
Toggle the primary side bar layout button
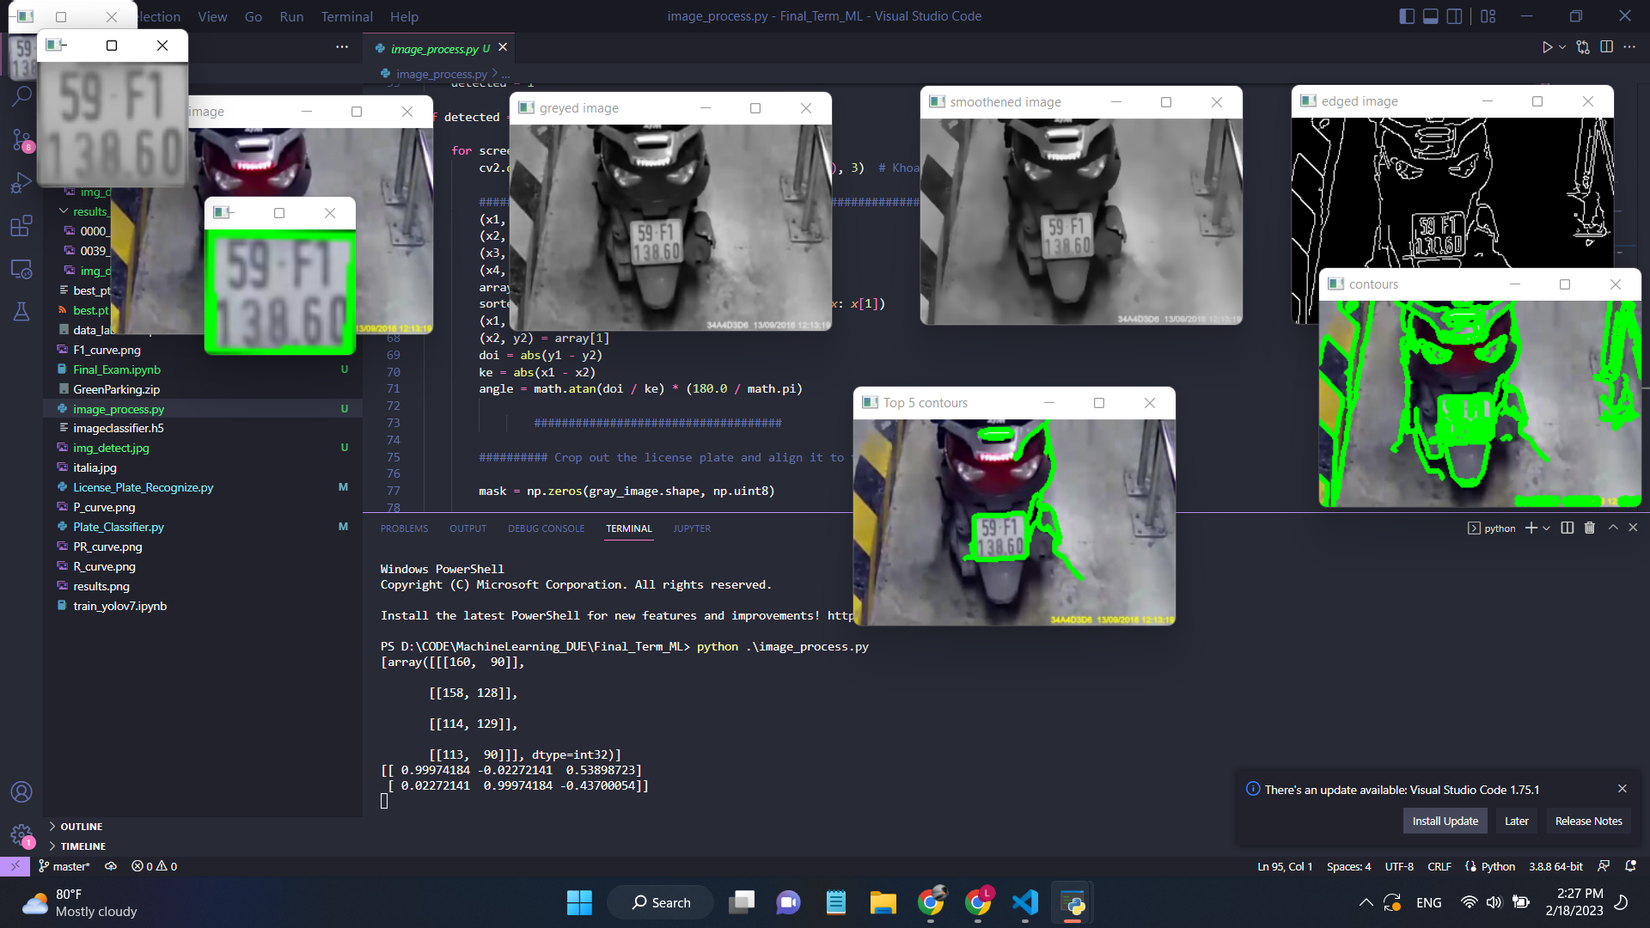1407,16
